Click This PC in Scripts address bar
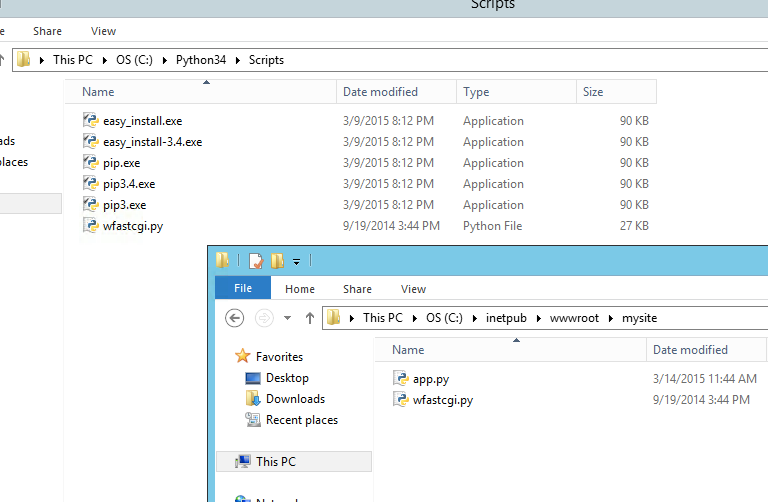The height and width of the screenshot is (502, 768). point(73,60)
